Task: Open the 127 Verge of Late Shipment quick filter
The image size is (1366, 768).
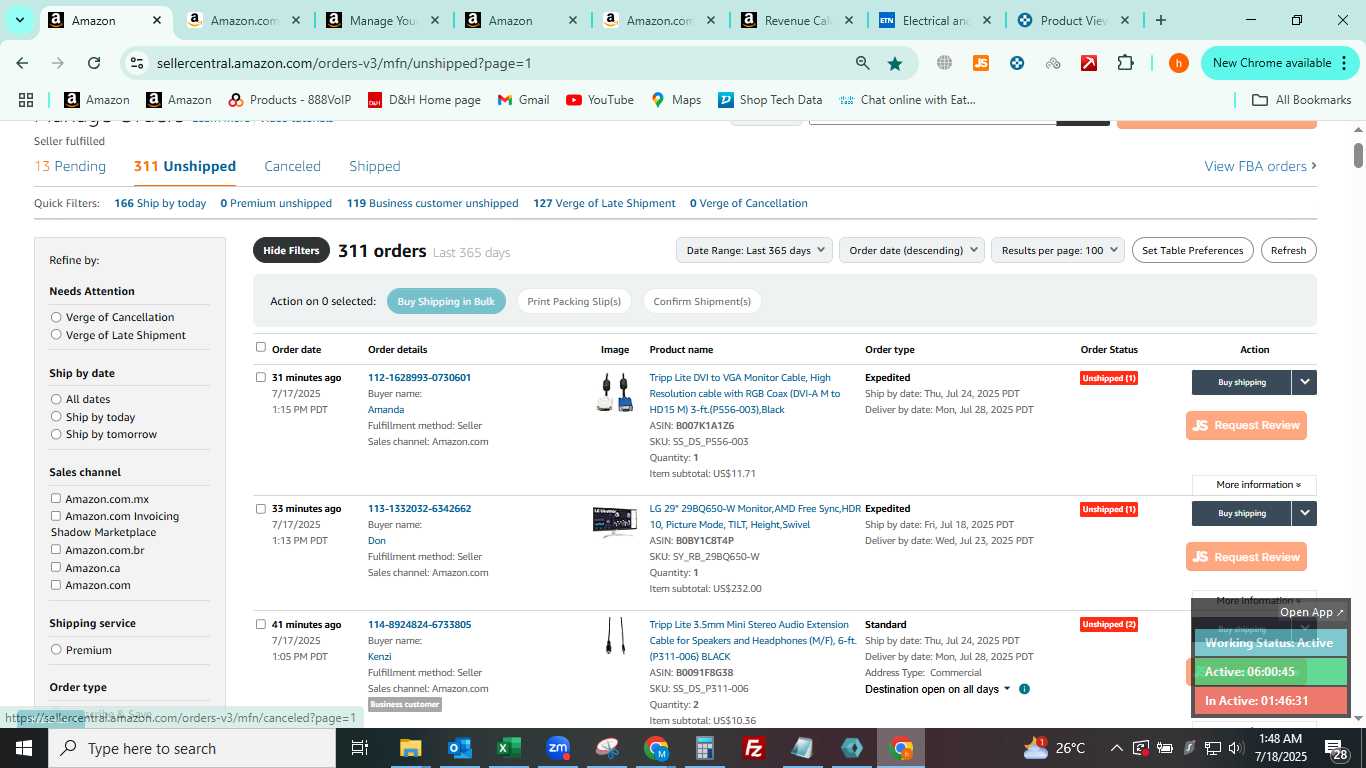Action: pos(604,203)
